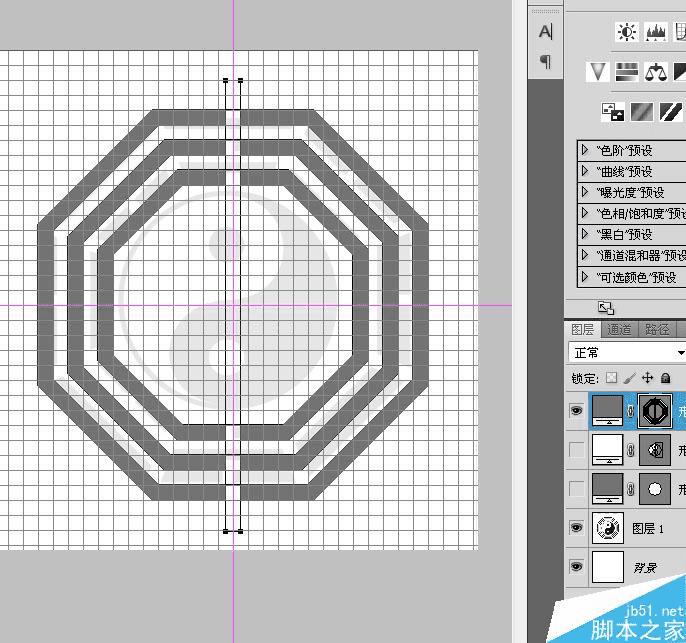
Task: Expand the "通道混和器"预设 list
Action: pyautogui.click(x=584, y=255)
